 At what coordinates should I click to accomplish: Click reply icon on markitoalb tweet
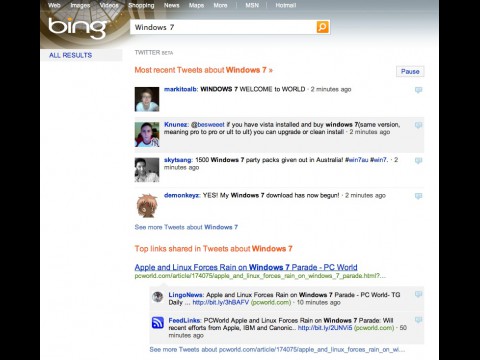tap(418, 90)
